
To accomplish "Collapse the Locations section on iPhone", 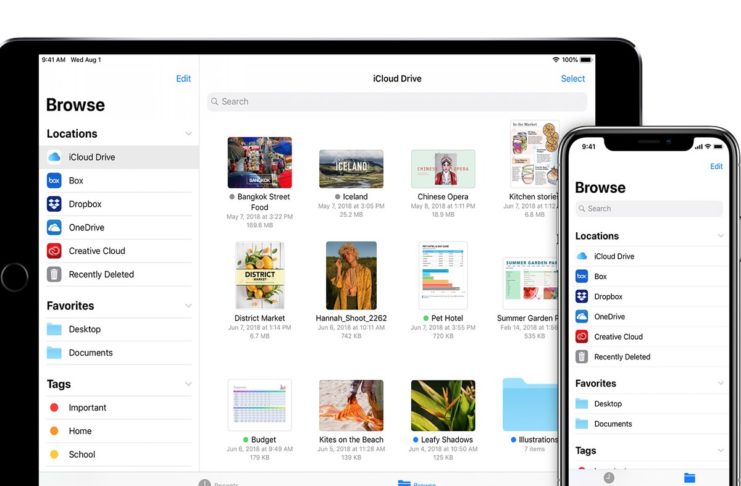I will pos(721,236).
